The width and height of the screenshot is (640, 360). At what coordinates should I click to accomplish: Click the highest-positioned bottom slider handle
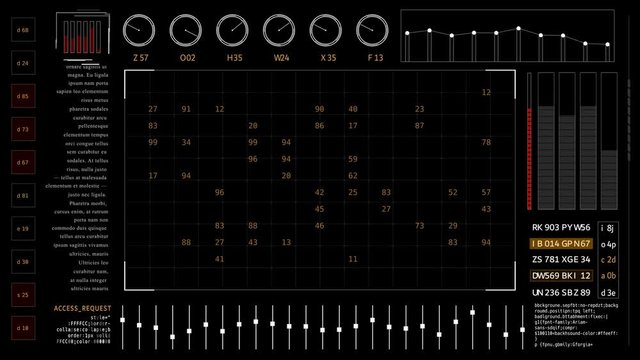click(472, 312)
